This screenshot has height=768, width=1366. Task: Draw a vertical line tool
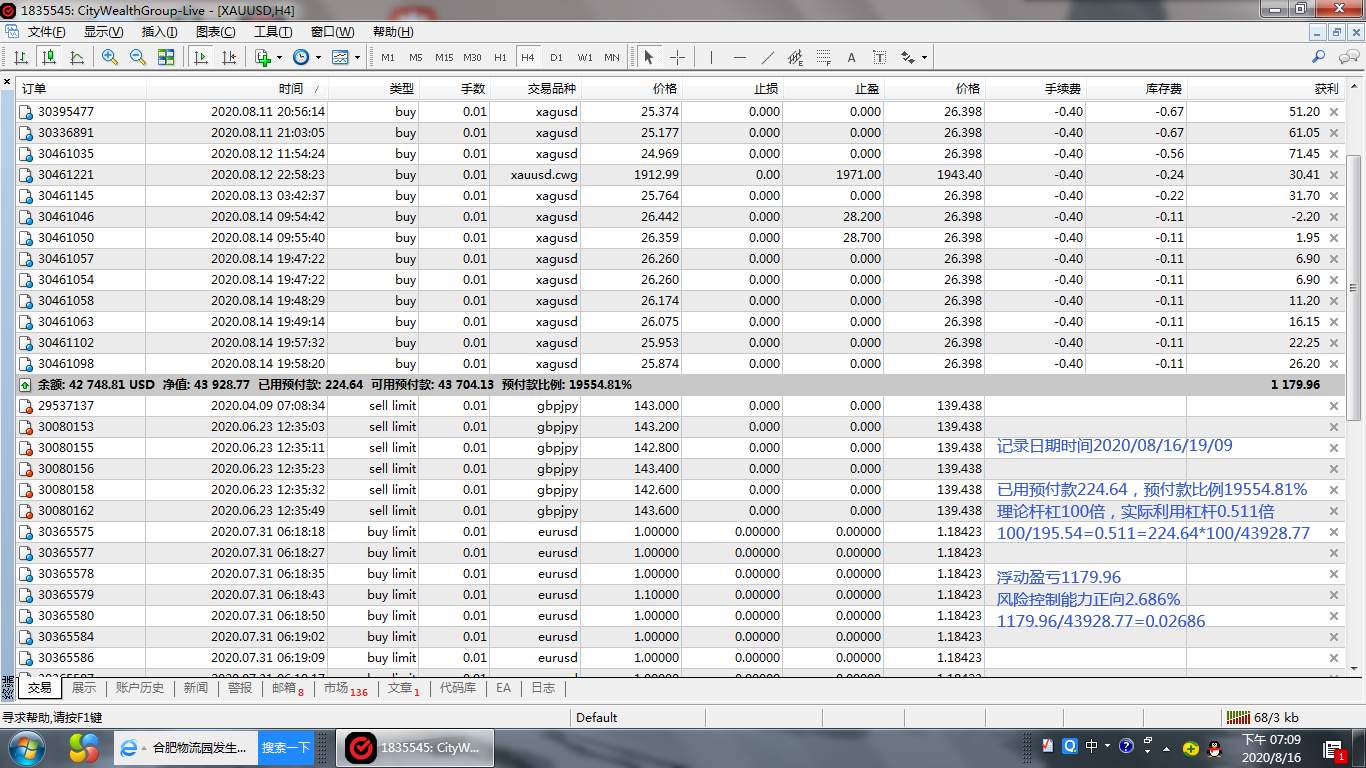[711, 57]
